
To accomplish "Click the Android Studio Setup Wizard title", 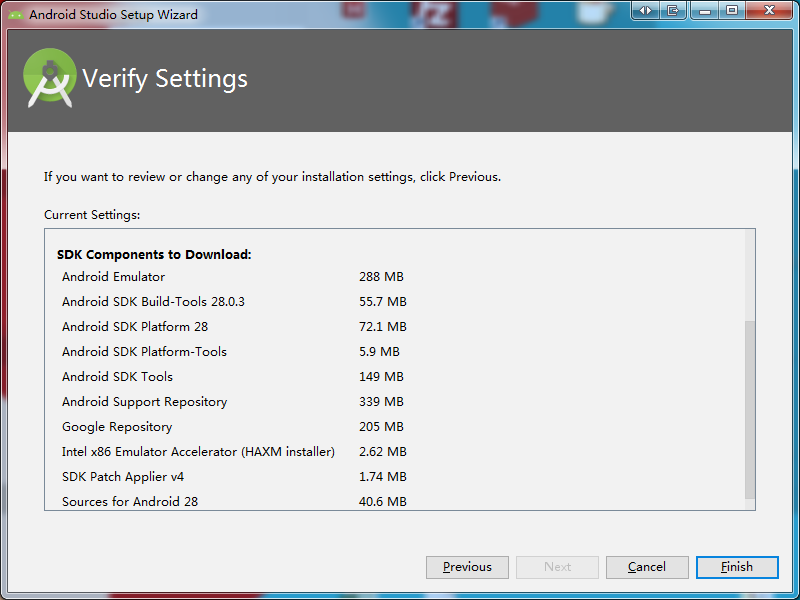I will click(x=113, y=14).
